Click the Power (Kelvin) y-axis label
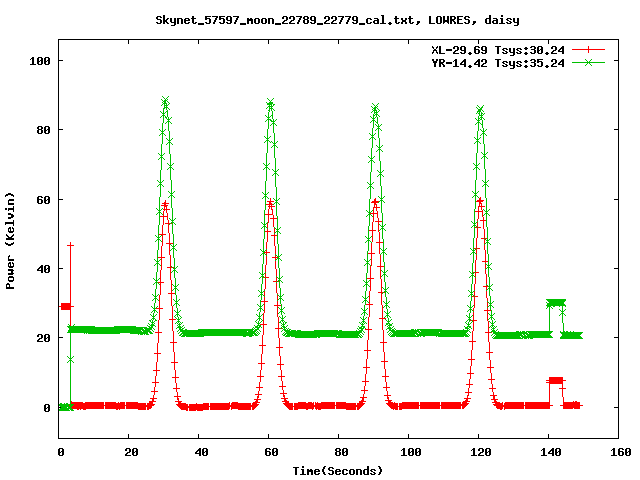The width and height of the screenshot is (640, 480). (x=10, y=241)
